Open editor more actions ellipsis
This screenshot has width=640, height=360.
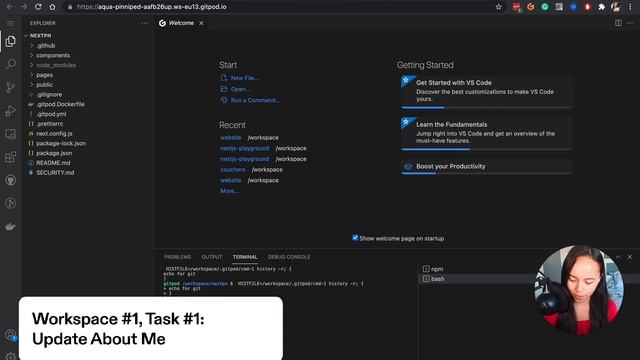(x=630, y=23)
